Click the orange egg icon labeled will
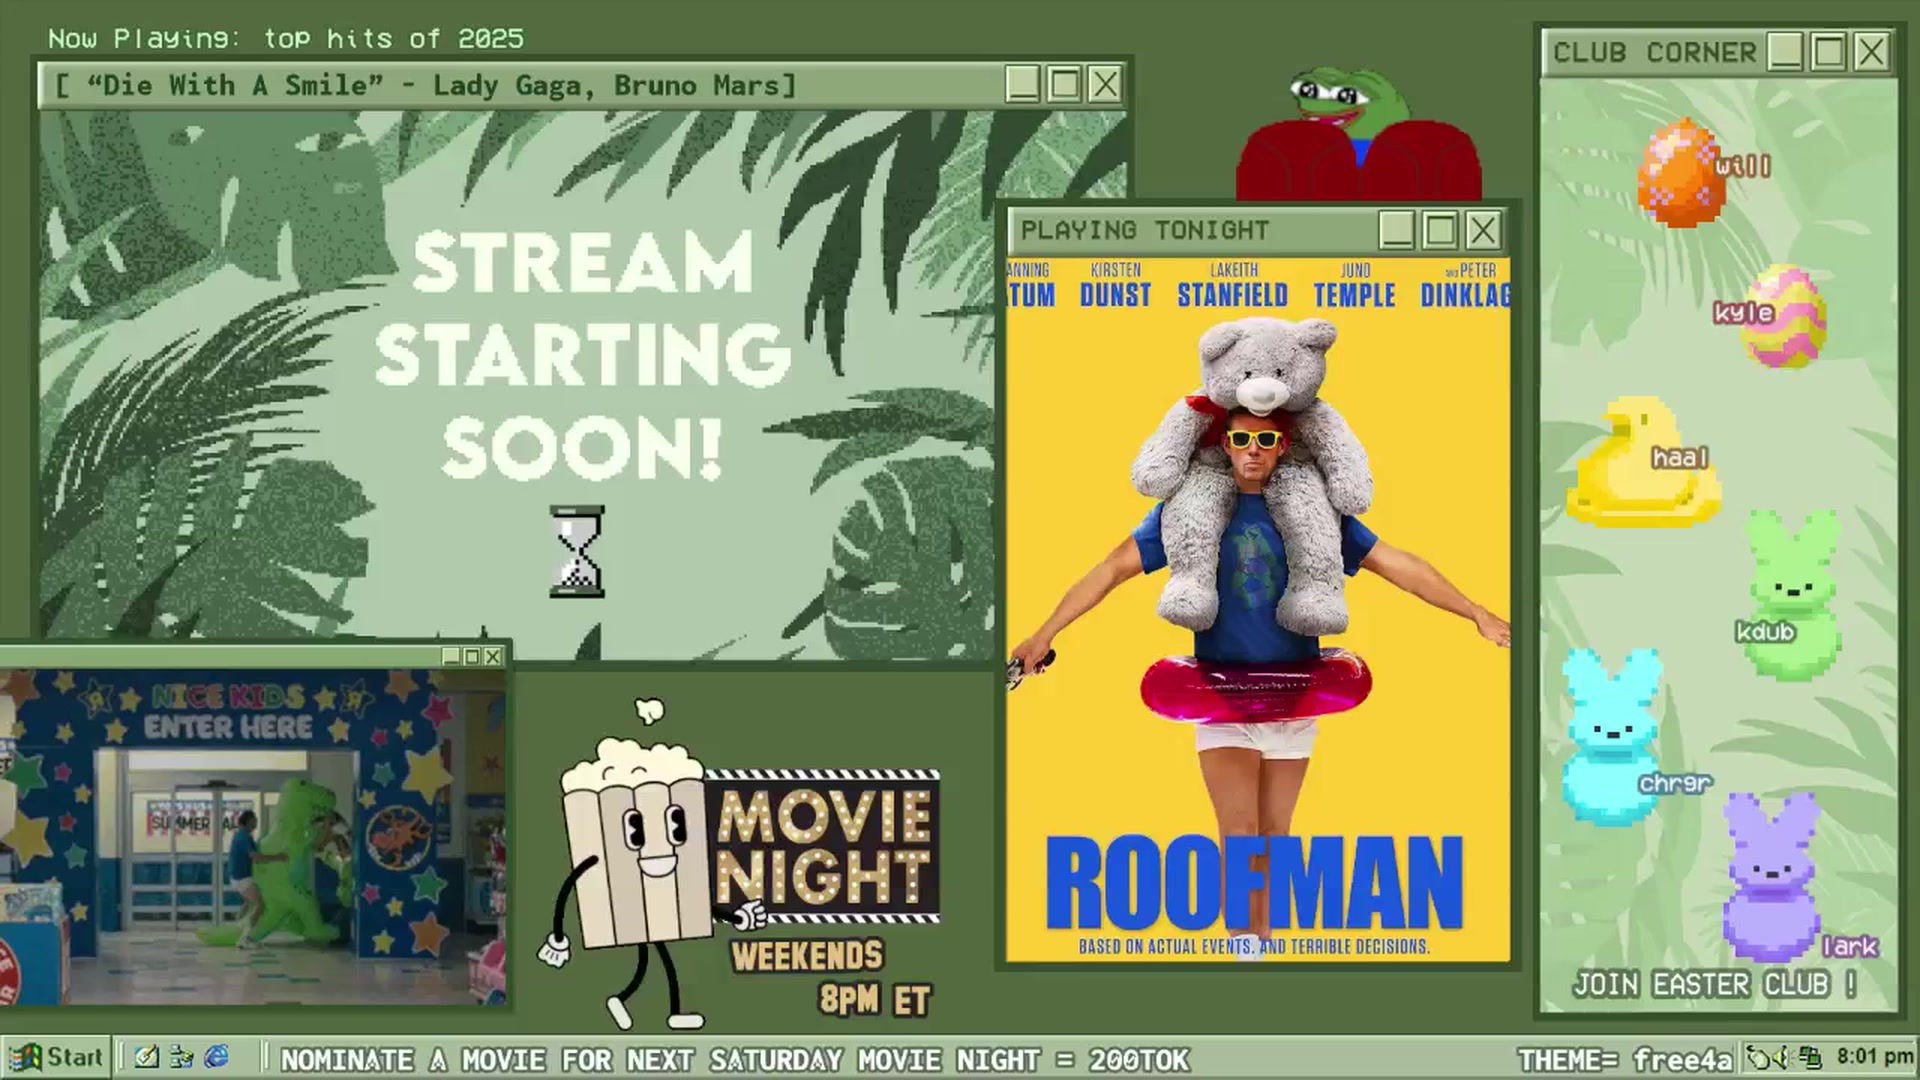The height and width of the screenshot is (1080, 1920). point(1682,172)
